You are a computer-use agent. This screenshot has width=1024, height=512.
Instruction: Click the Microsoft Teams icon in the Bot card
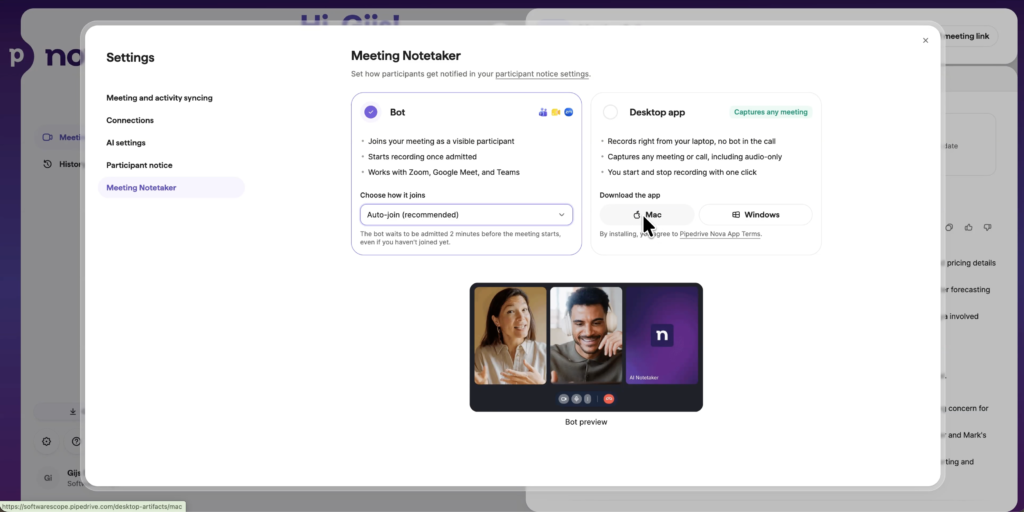(x=543, y=112)
